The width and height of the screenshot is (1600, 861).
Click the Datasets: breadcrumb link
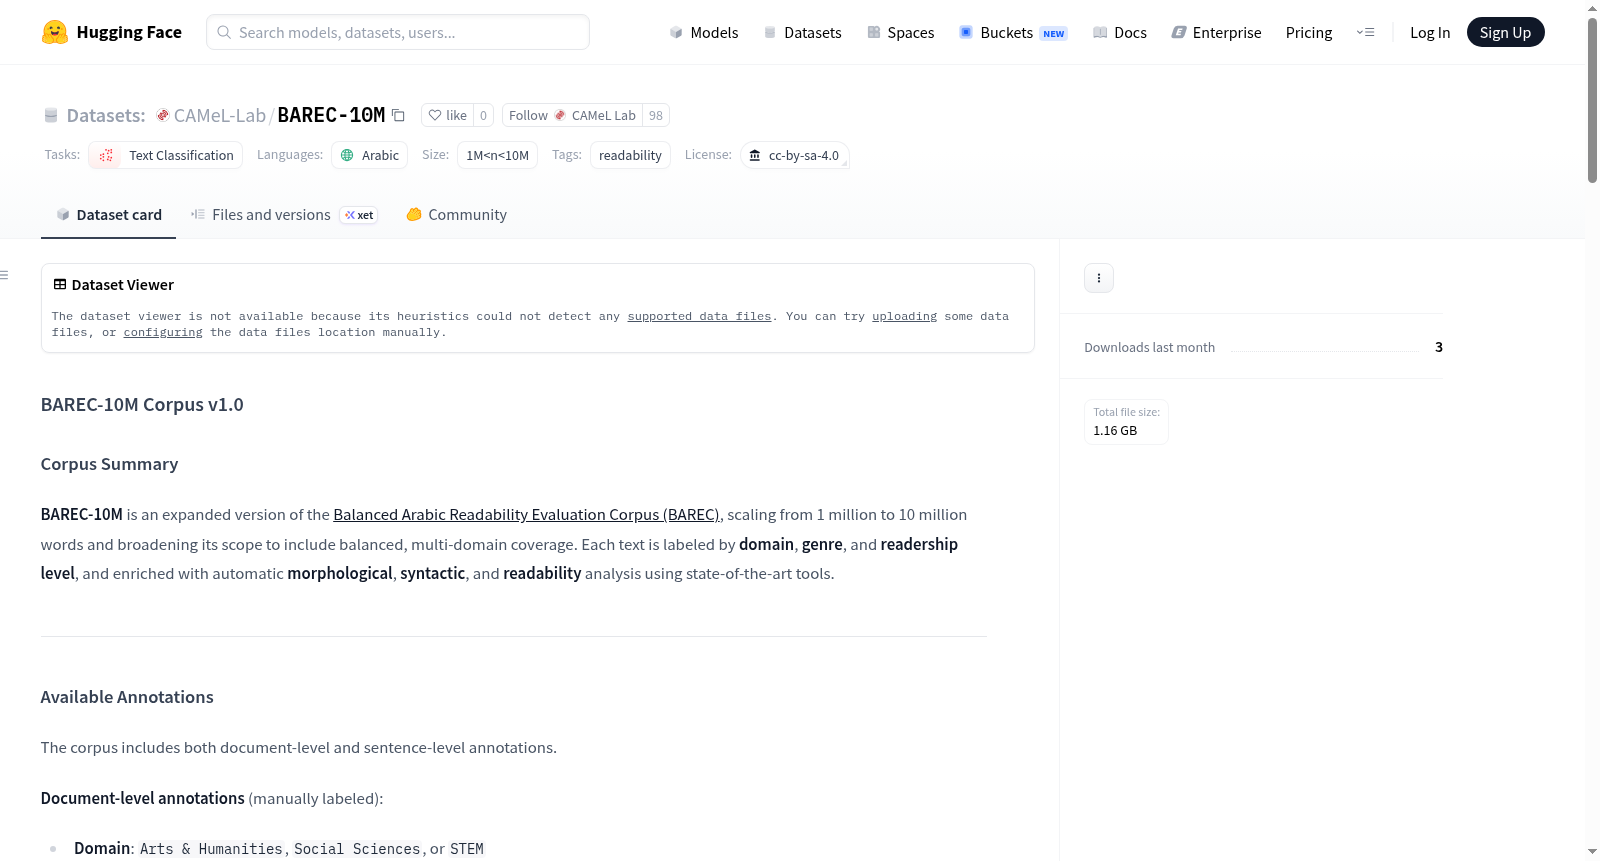point(106,115)
